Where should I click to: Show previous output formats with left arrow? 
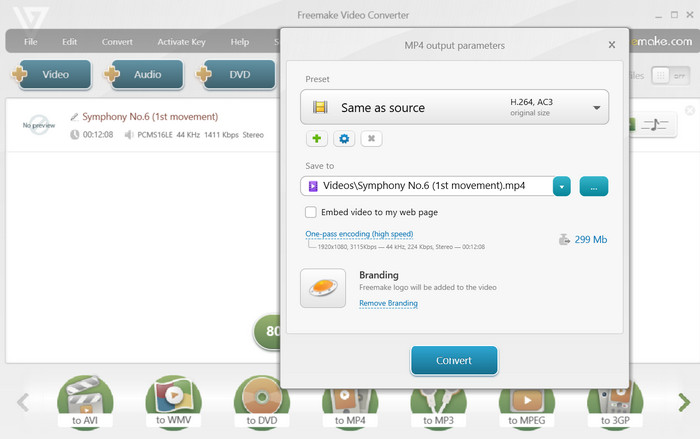[x=23, y=402]
